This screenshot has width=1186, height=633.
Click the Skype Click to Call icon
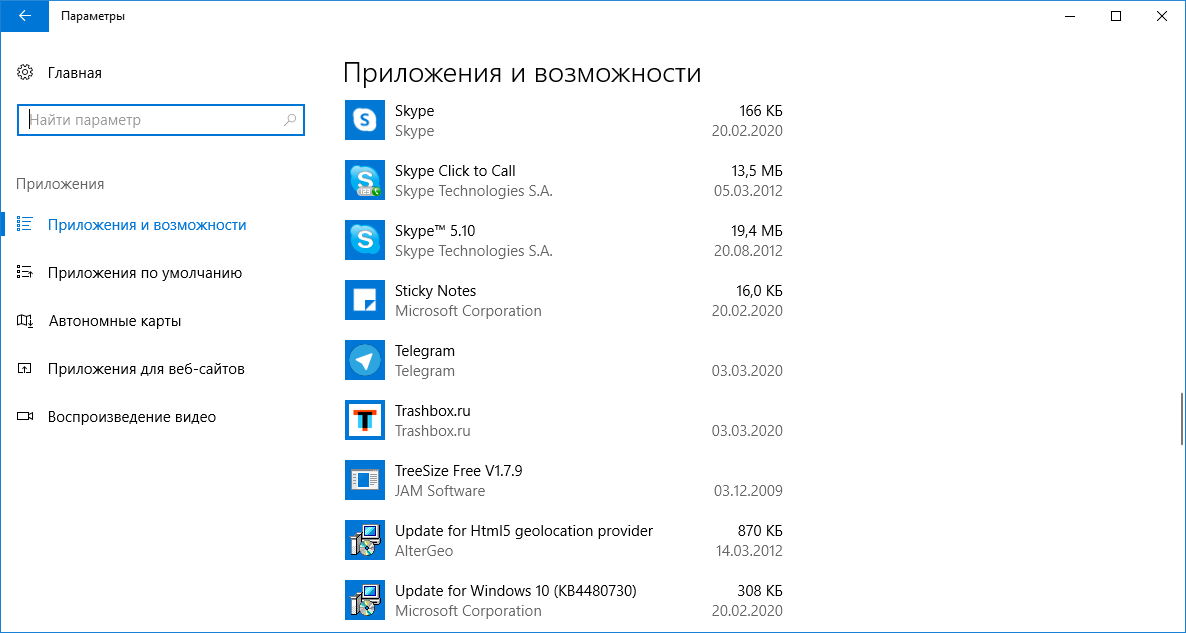point(365,180)
